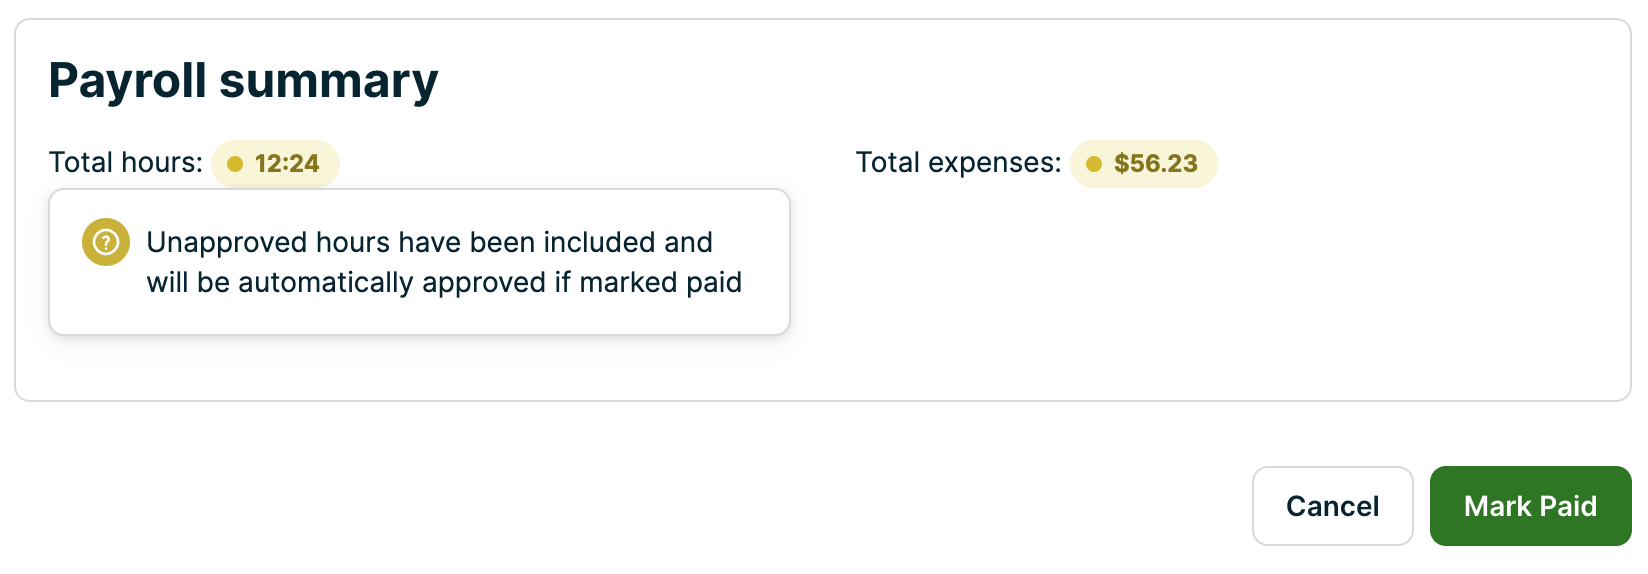Click the words "marked paid" in the notice
The image size is (1648, 574).
[660, 283]
